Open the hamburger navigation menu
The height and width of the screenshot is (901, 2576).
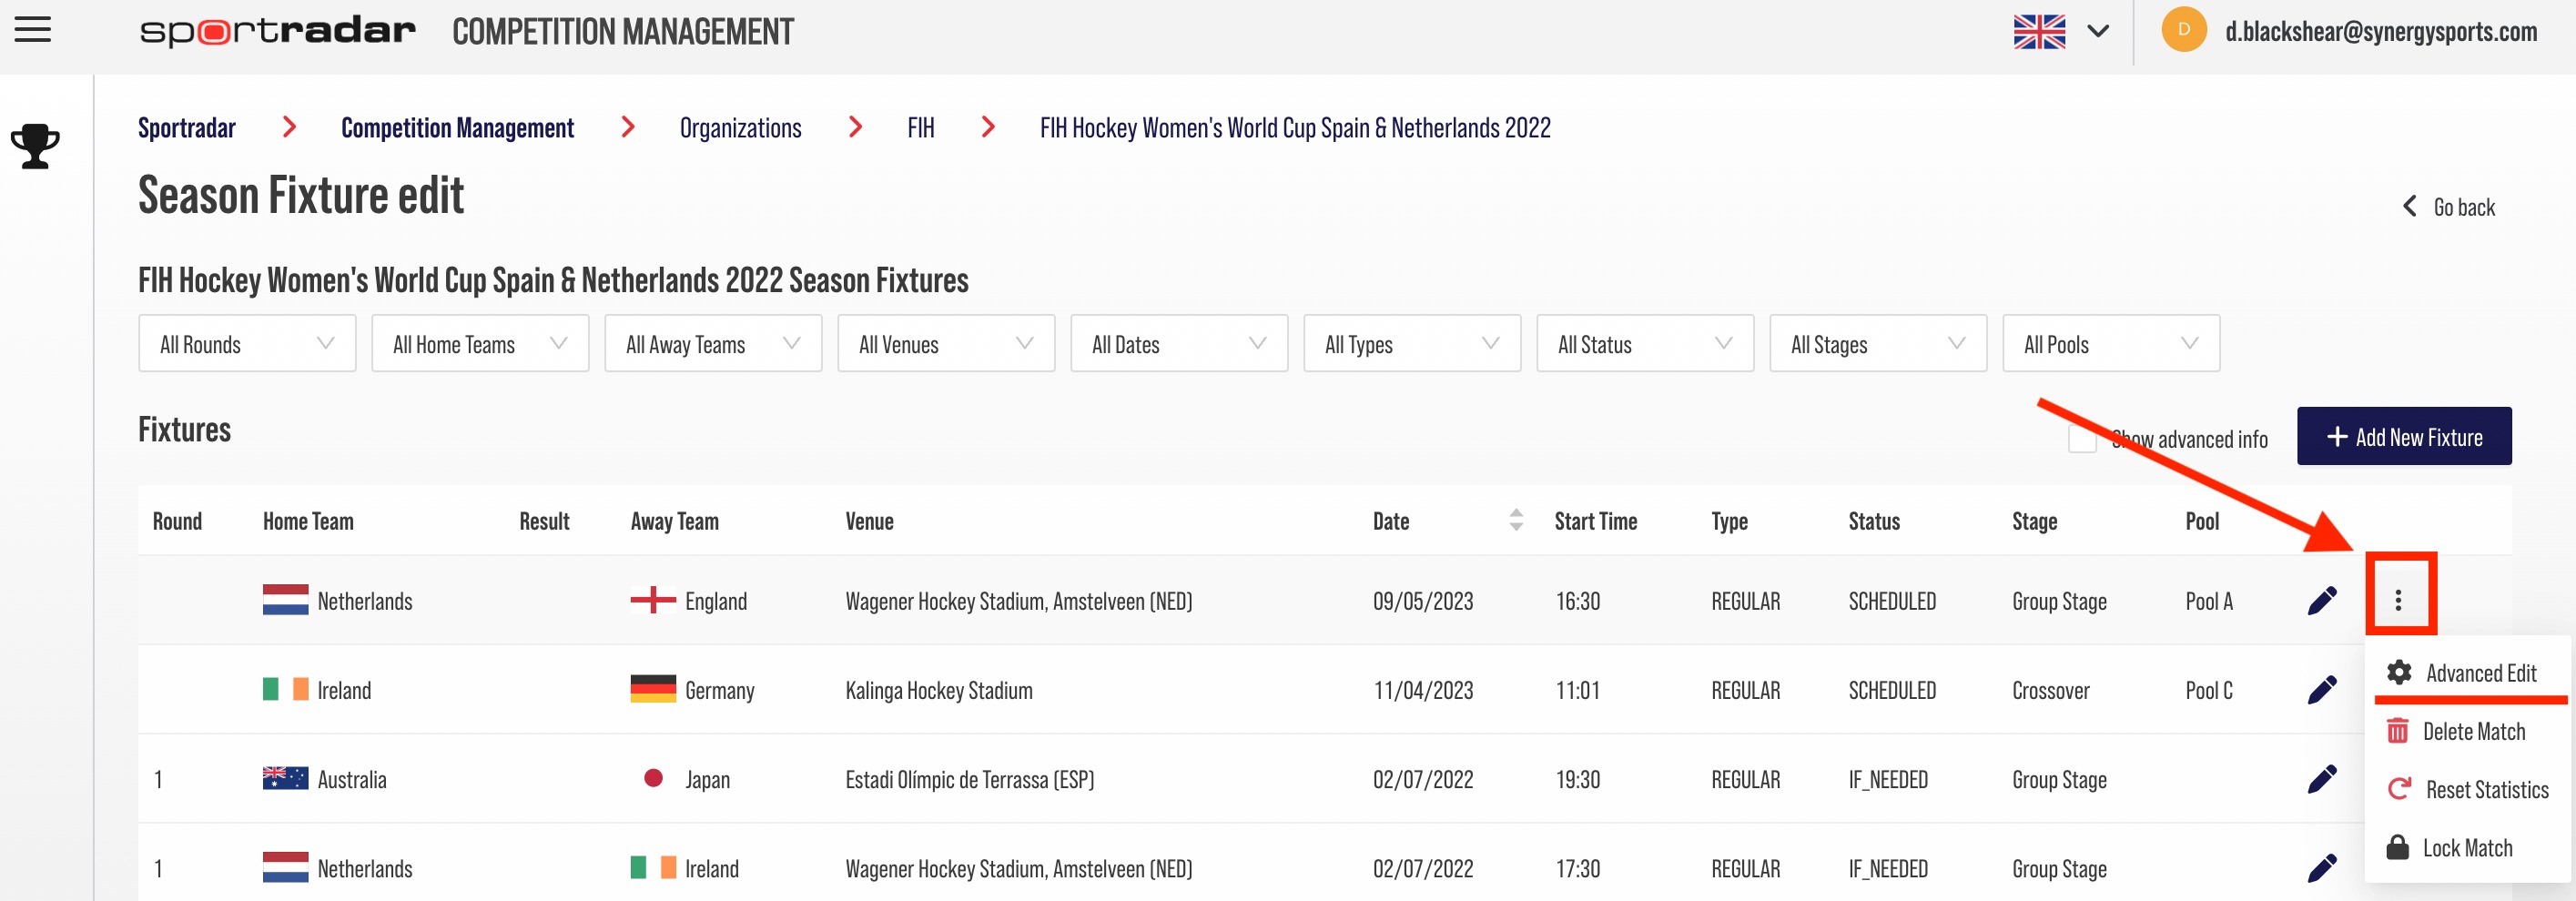pyautogui.click(x=32, y=30)
